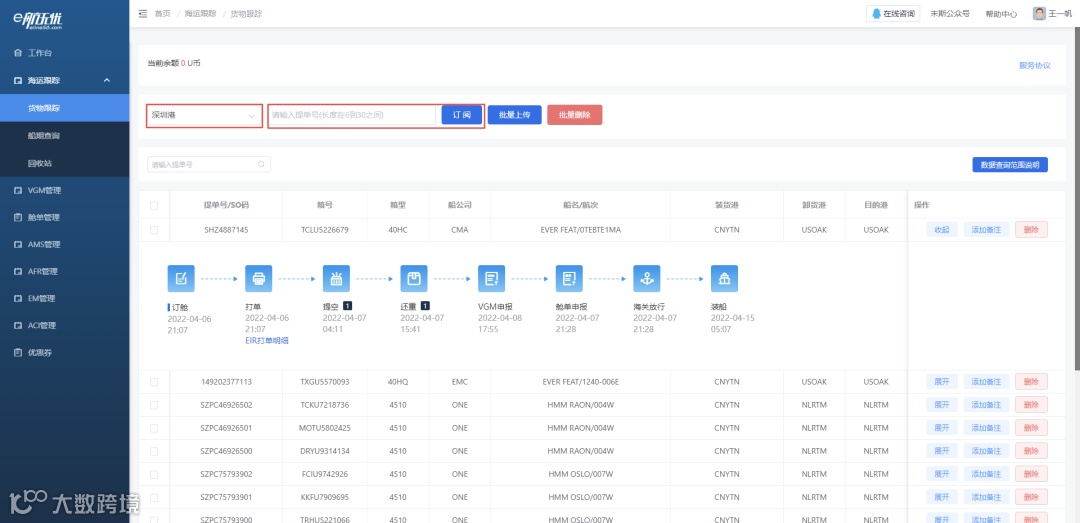Click vessel name EVER FEAT/0TEBTE1MA

(581, 229)
